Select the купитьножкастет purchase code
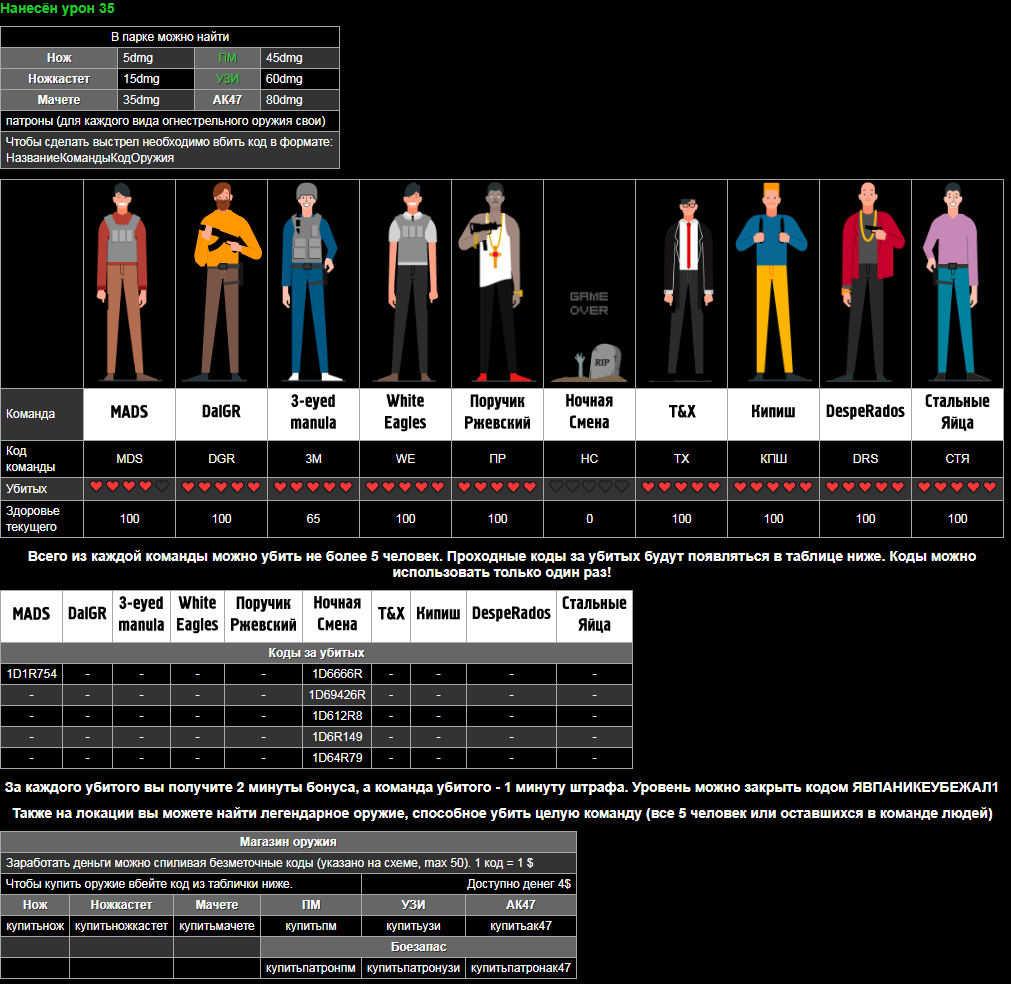The height and width of the screenshot is (984, 1011). click(122, 926)
